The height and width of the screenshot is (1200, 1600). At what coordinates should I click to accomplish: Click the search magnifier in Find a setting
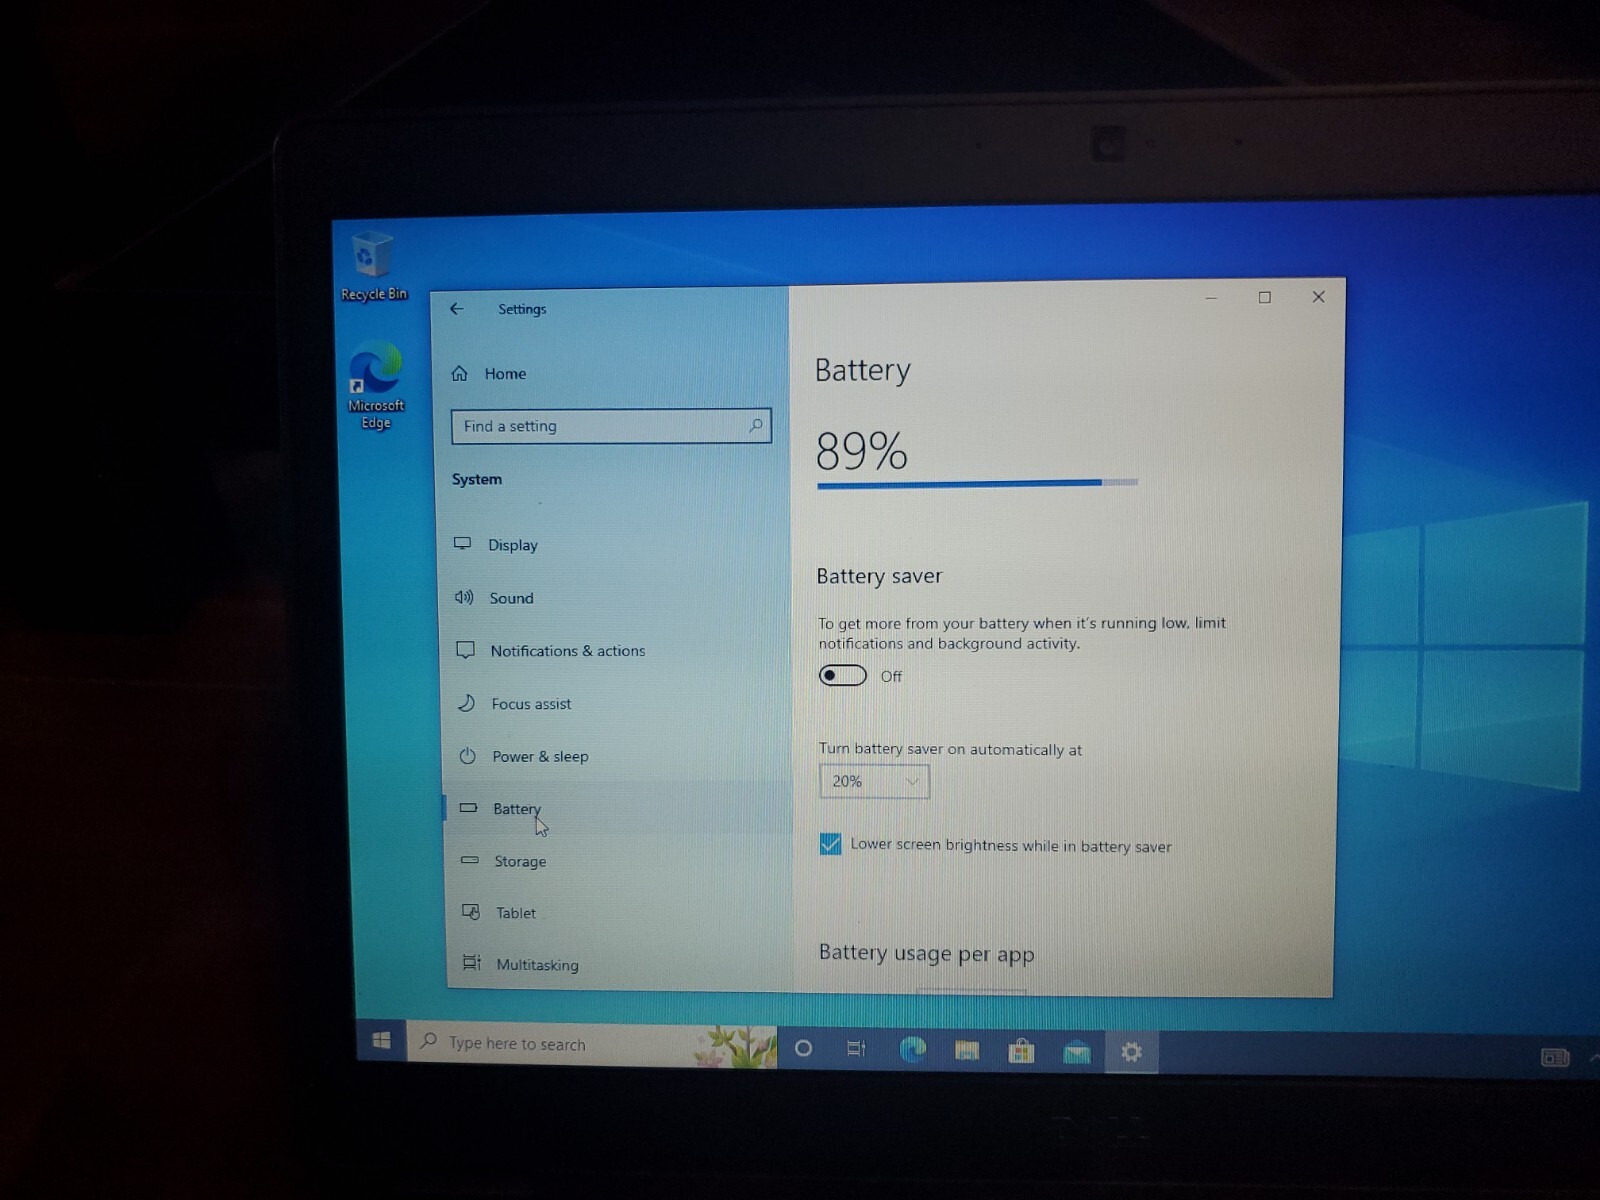756,426
